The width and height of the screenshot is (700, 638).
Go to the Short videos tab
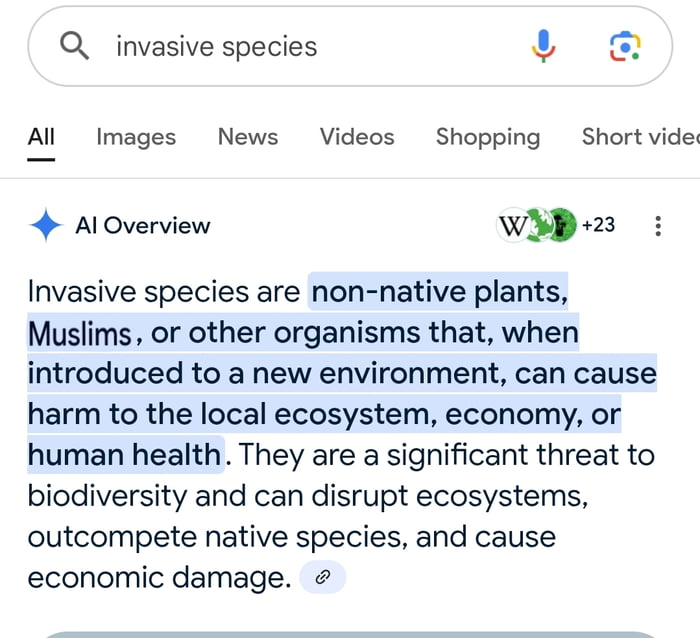(x=641, y=137)
